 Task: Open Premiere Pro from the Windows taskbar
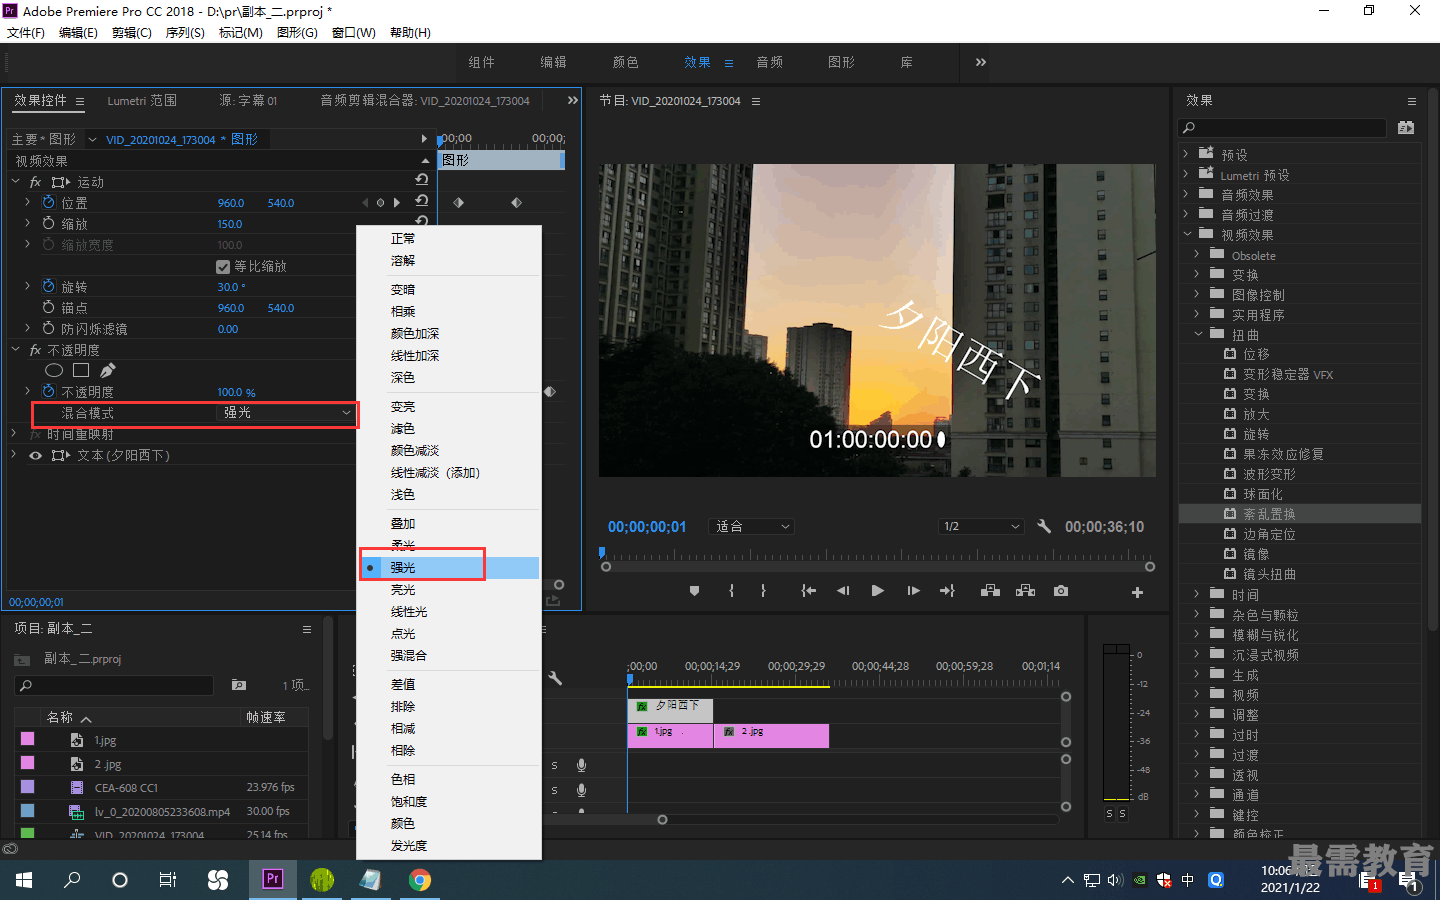pyautogui.click(x=272, y=879)
